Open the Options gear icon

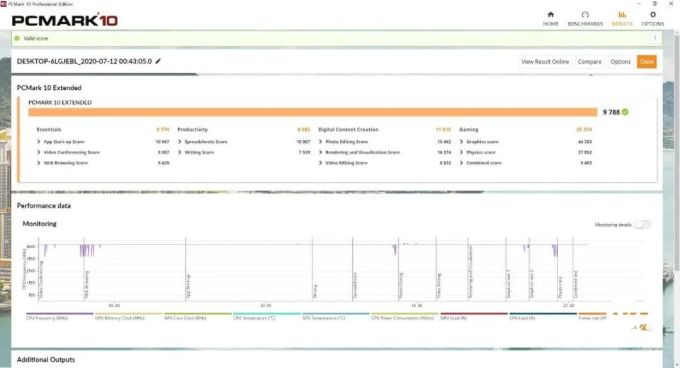pos(653,15)
